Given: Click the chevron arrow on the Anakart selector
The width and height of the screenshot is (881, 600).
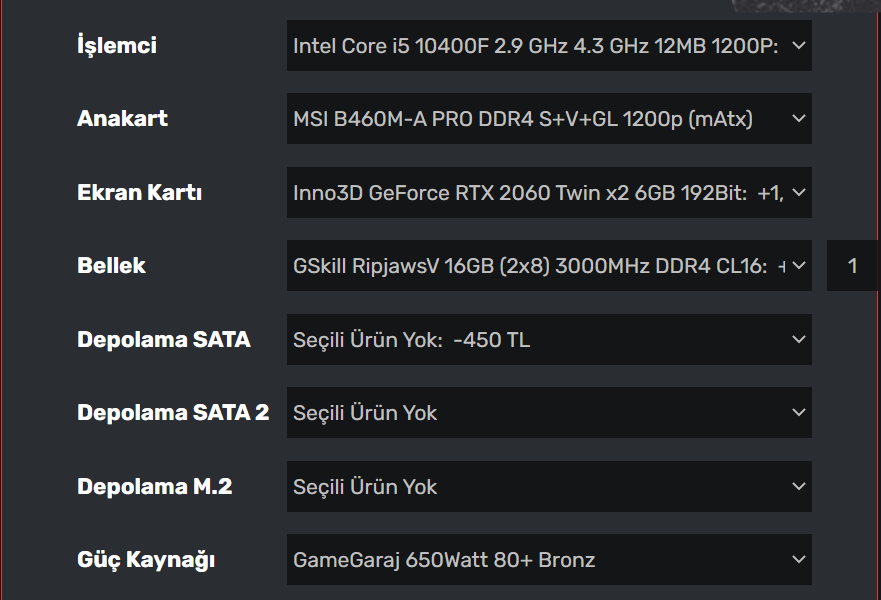Looking at the screenshot, I should click(798, 119).
